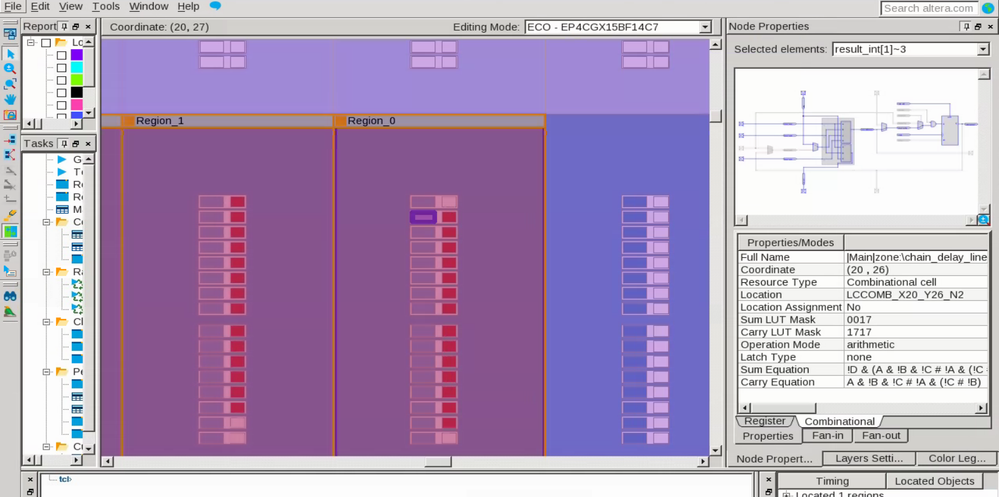Select the cyan color swatch in Report
Viewport: 999px width, 497px height.
(x=76, y=68)
